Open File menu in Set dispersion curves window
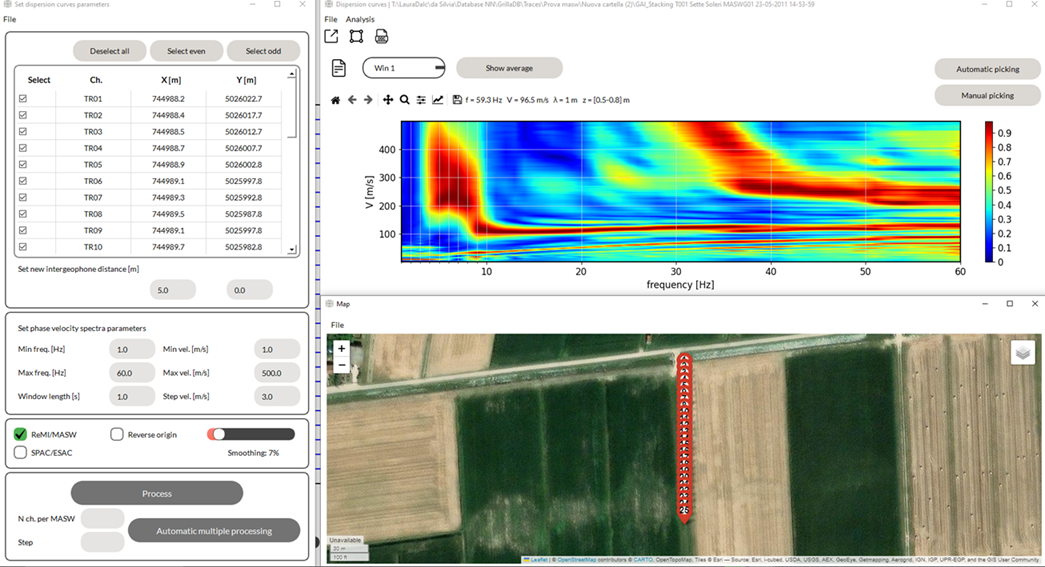 [9, 19]
